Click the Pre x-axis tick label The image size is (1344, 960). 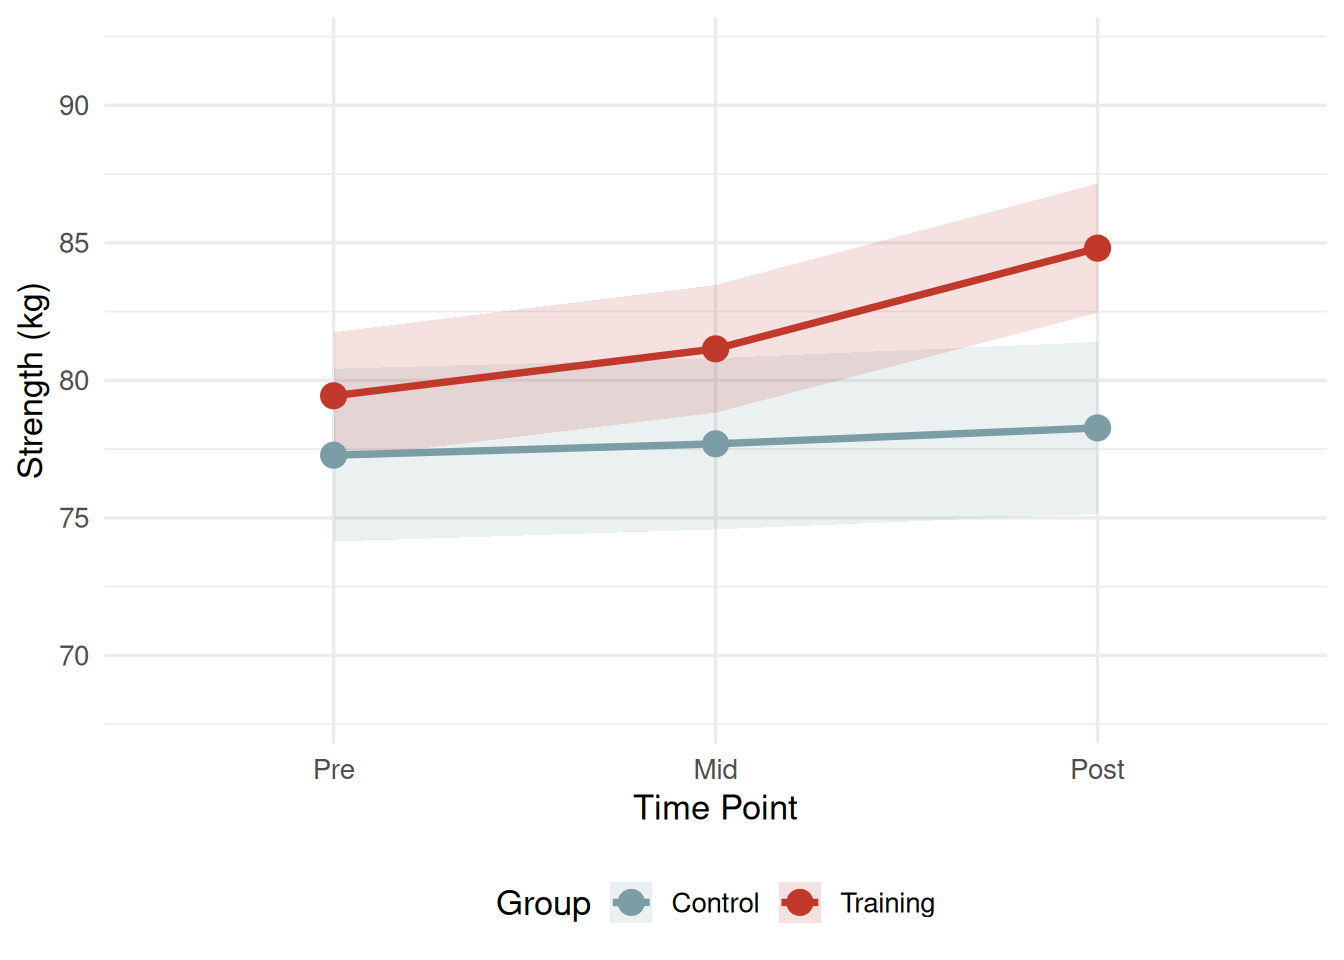click(x=334, y=770)
